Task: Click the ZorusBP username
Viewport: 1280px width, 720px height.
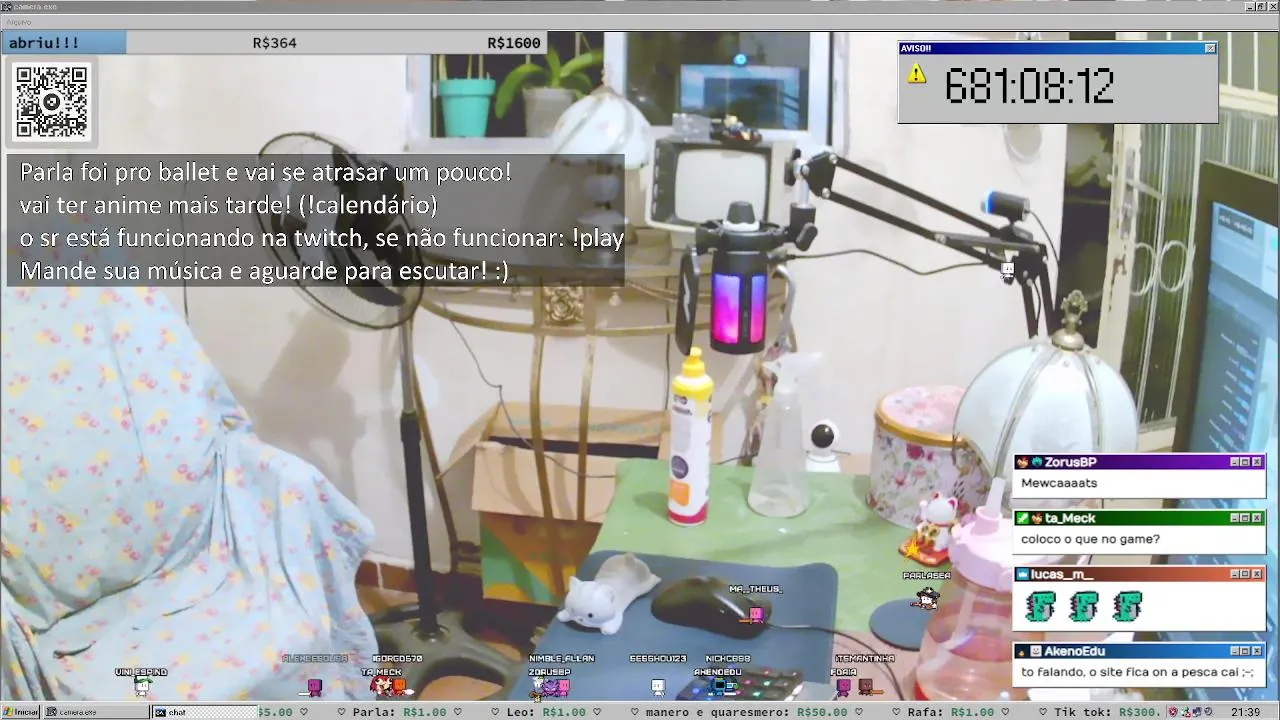Action: [x=1071, y=462]
